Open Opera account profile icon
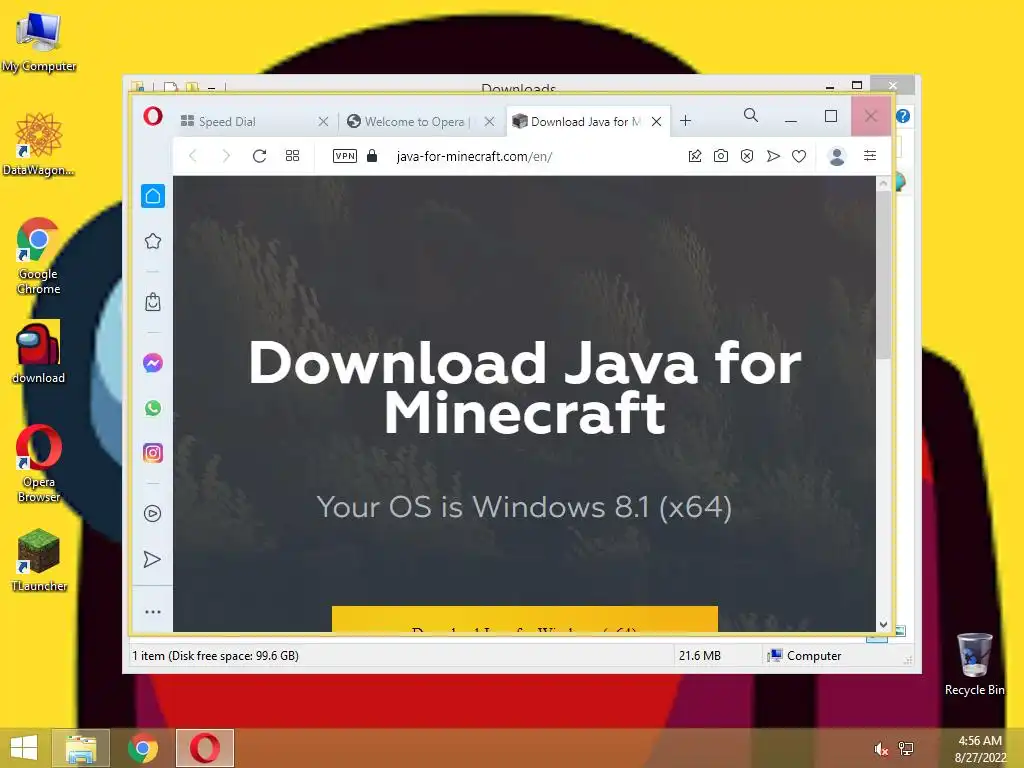This screenshot has width=1024, height=768. (837, 156)
